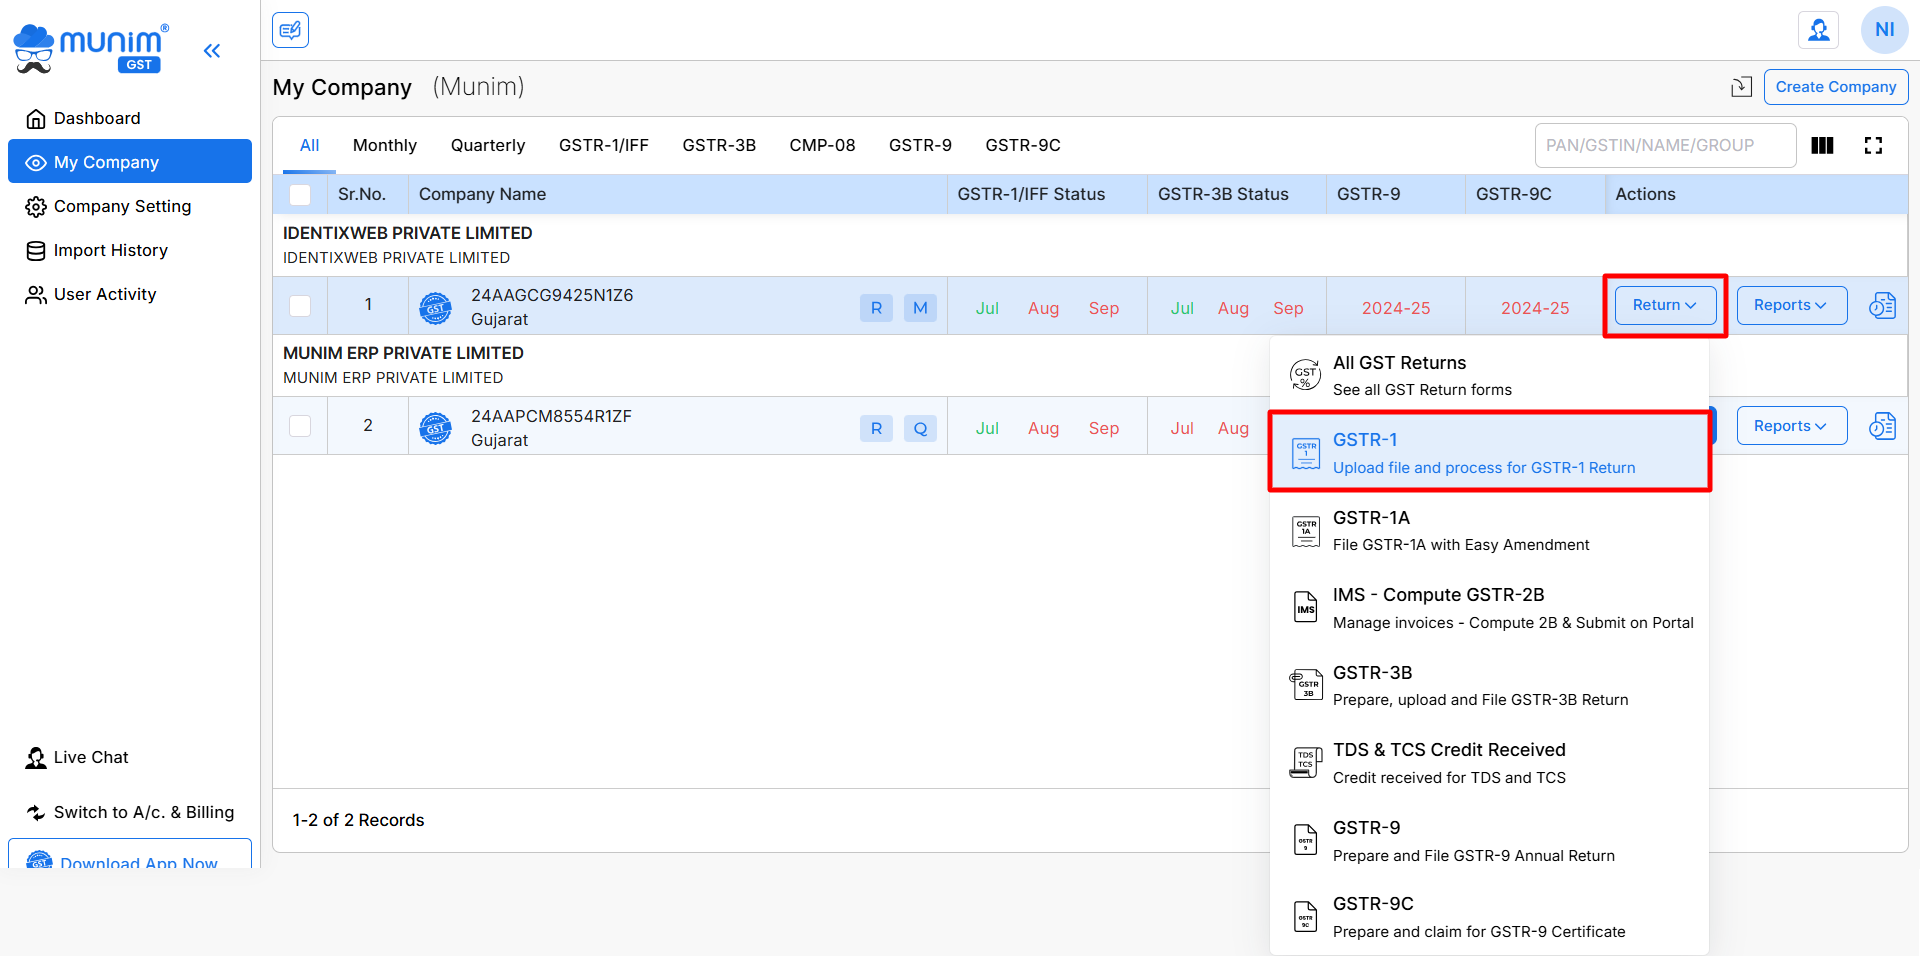Expand Reports dropdown for IDENTIXWEB row
This screenshot has height=957, width=1920.
coord(1791,305)
